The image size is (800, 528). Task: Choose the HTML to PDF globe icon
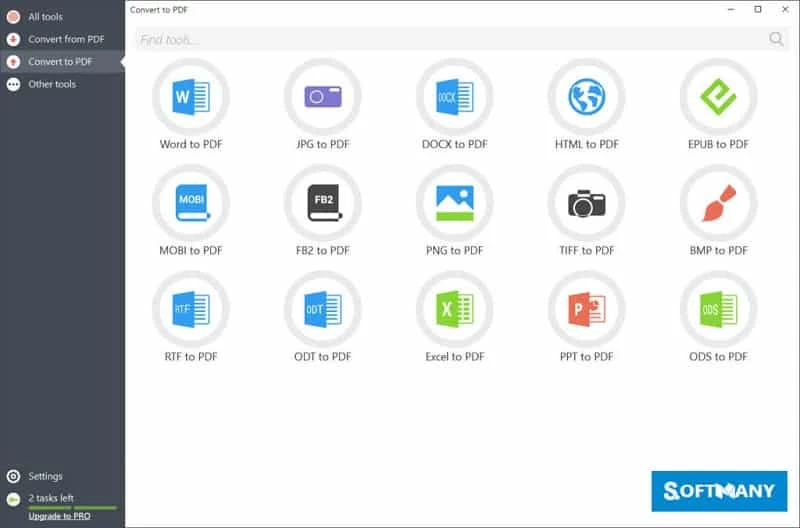[587, 97]
